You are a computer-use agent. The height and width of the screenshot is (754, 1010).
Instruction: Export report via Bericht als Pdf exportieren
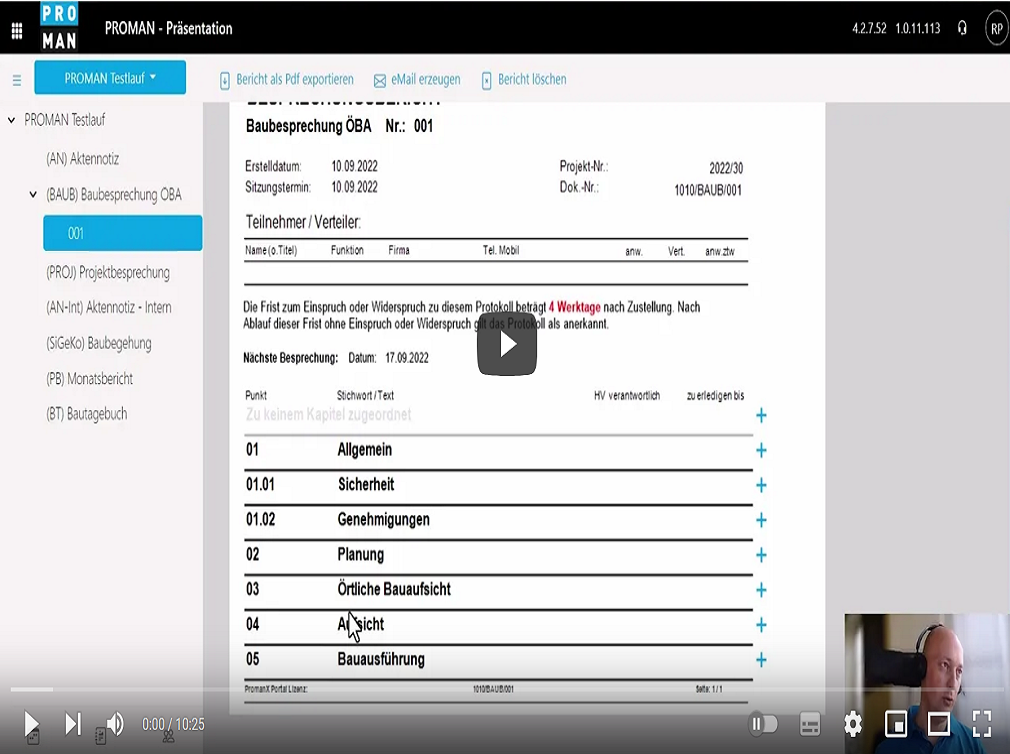287,80
